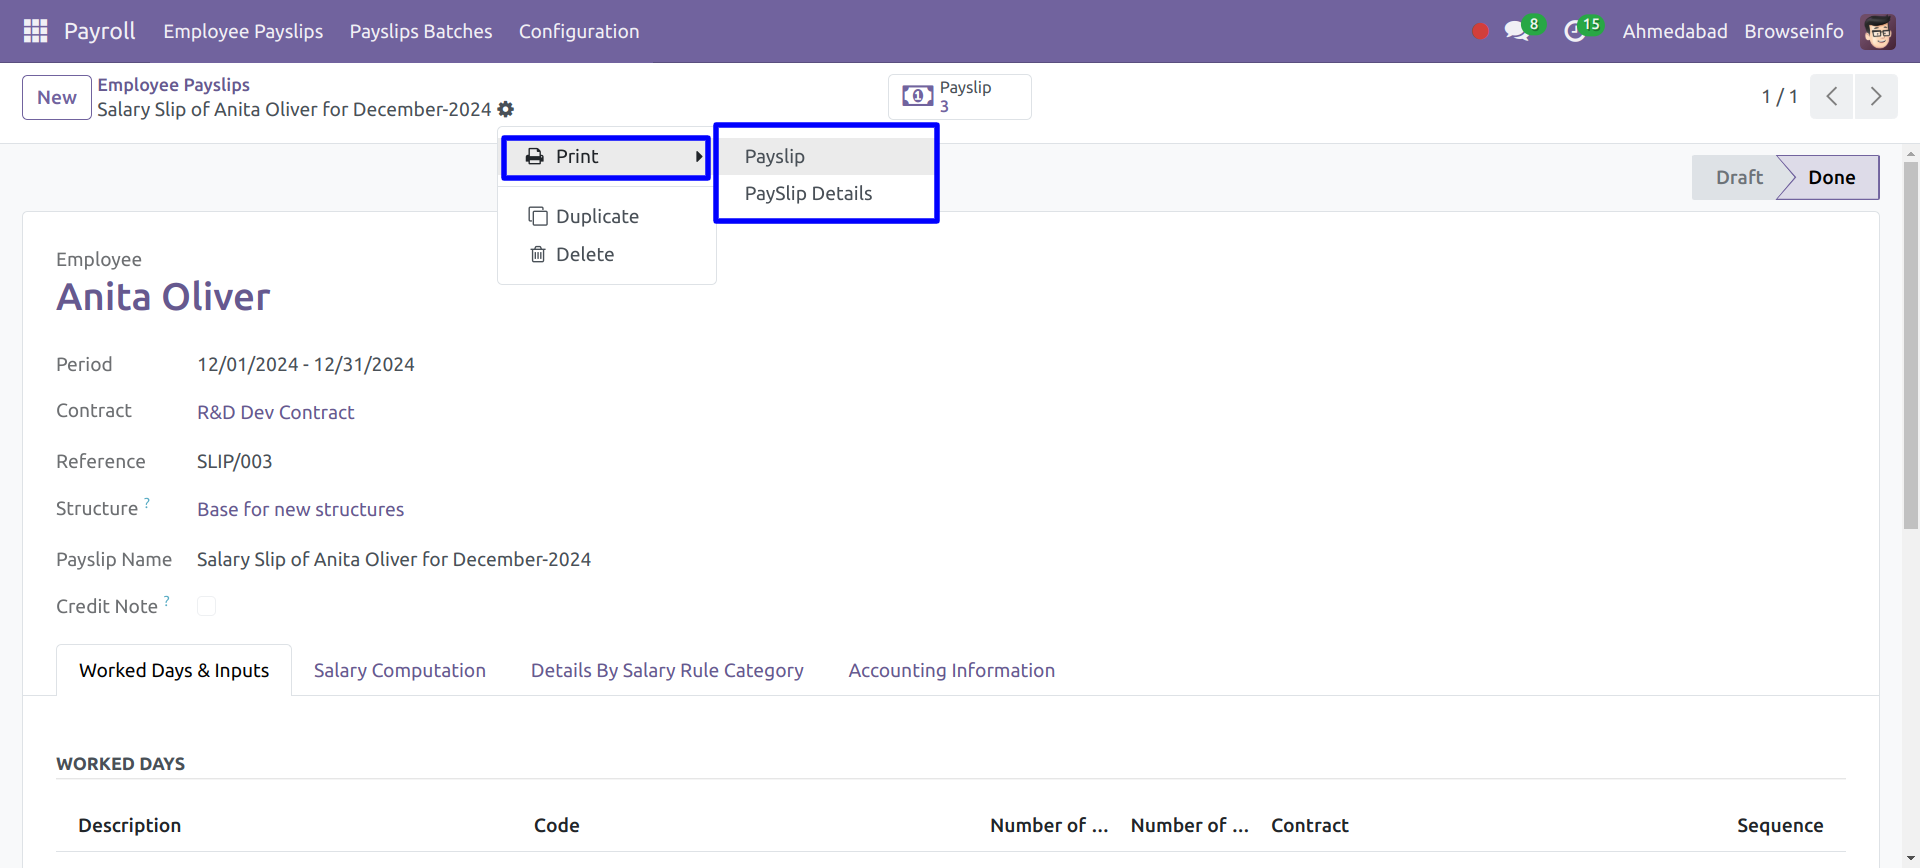Click the New button
The height and width of the screenshot is (868, 1920).
point(57,98)
